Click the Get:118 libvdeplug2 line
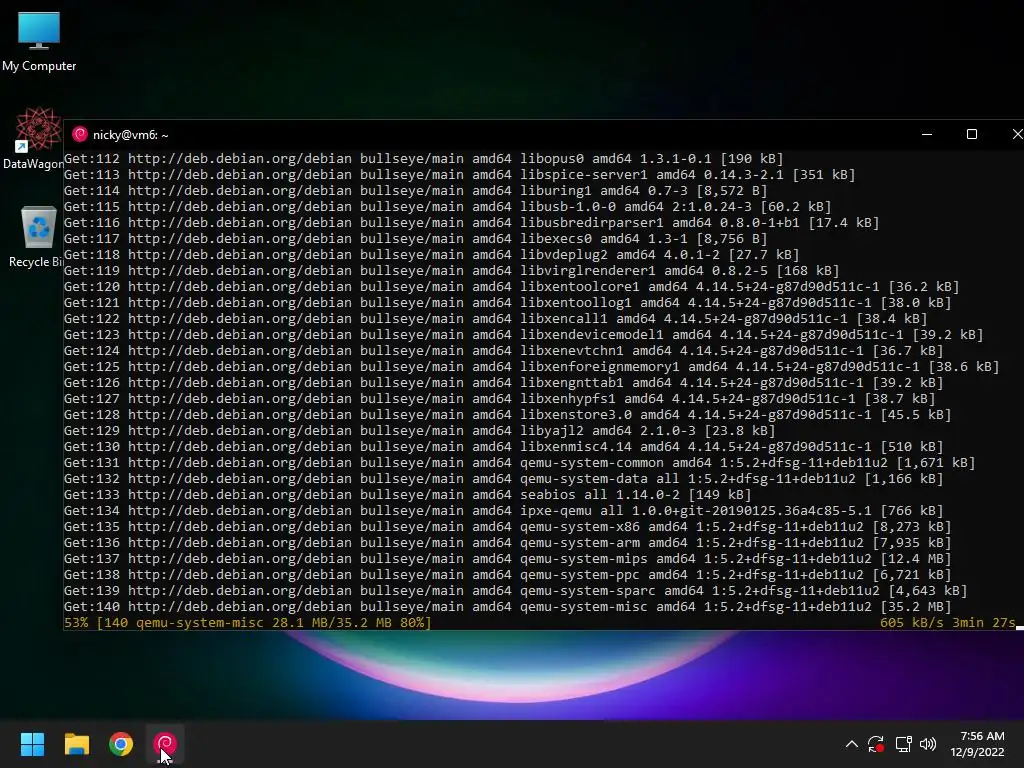Image resolution: width=1024 pixels, height=768 pixels. coord(431,255)
